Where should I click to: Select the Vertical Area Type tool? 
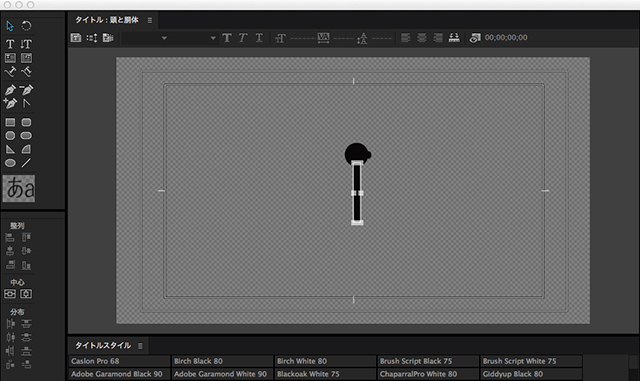(26, 58)
